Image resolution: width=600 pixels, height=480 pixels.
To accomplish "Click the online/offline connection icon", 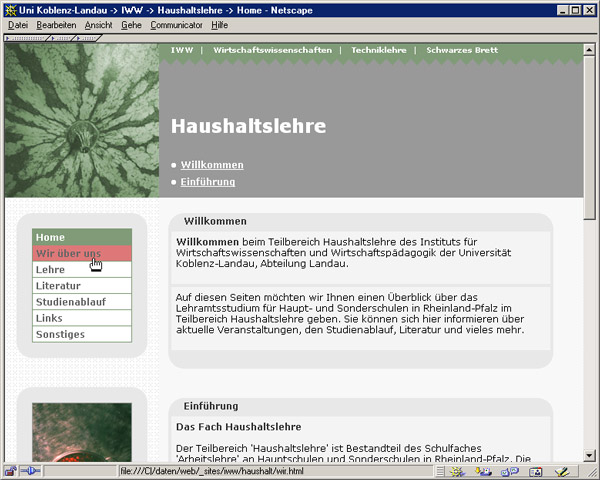I will tap(30, 471).
